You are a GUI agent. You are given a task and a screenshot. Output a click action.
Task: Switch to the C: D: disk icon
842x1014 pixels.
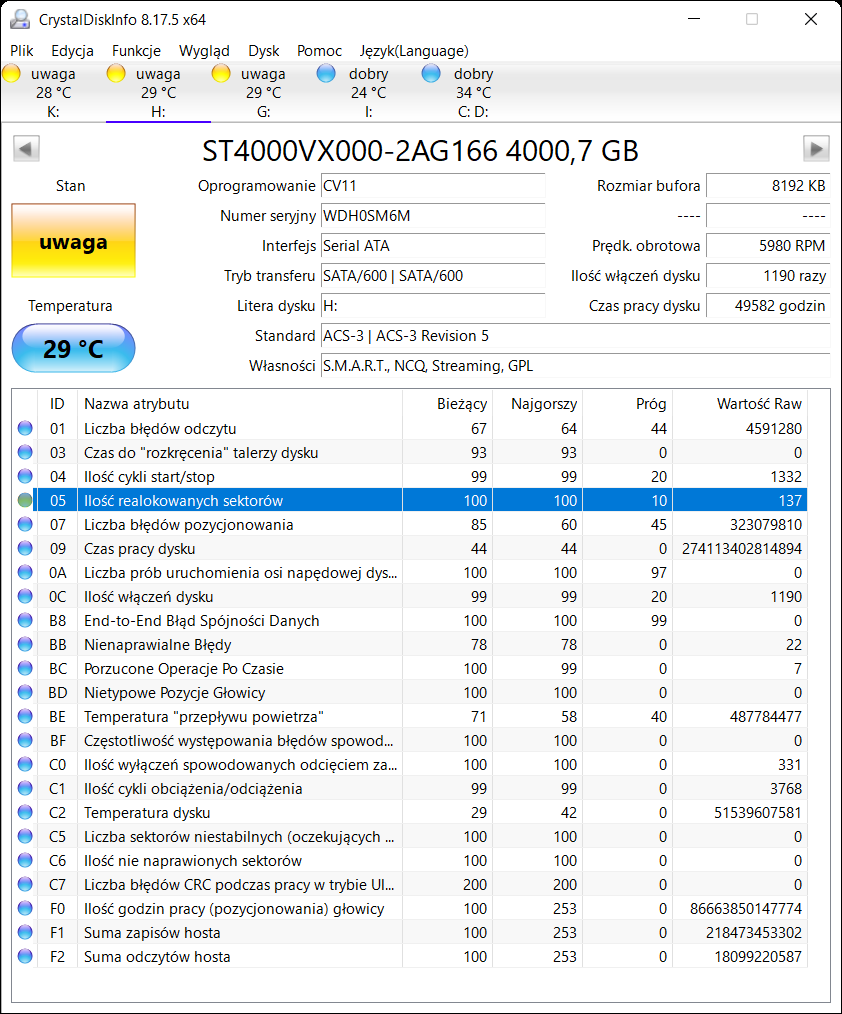431,73
